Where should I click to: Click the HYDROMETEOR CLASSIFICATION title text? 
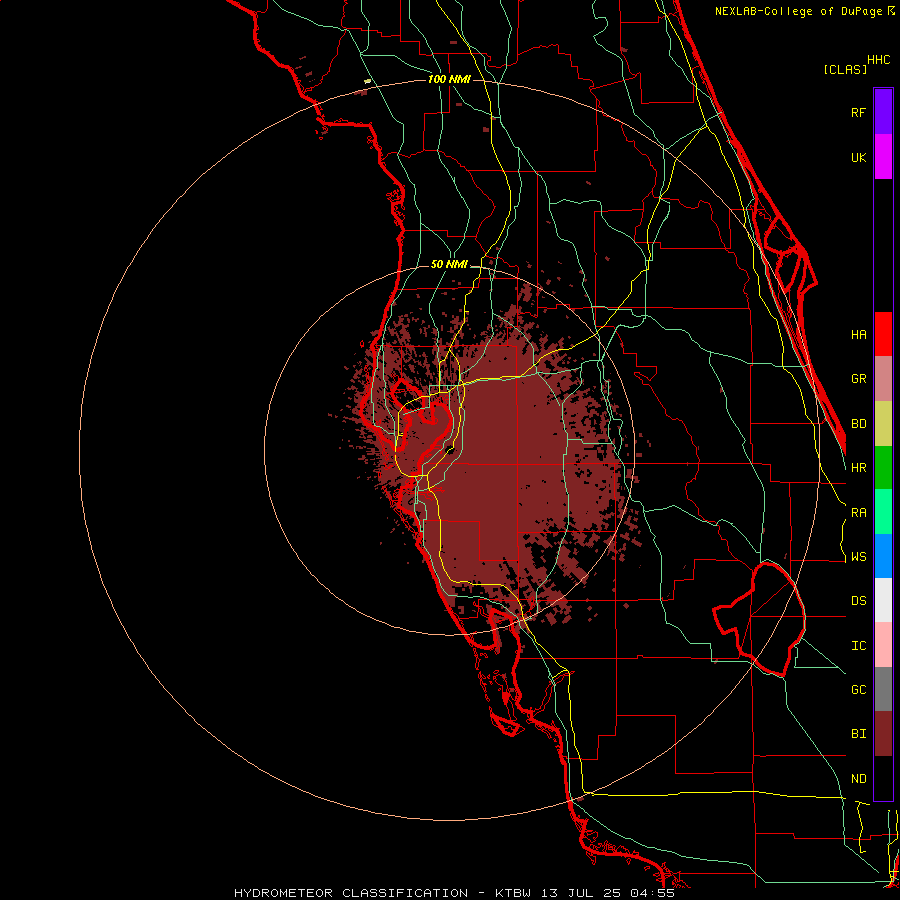(351, 893)
